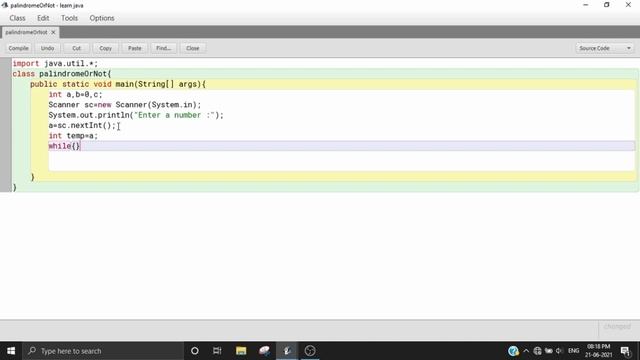Image resolution: width=640 pixels, height=360 pixels.
Task: Click the 'import java.util.*;' code line
Action: [56, 63]
